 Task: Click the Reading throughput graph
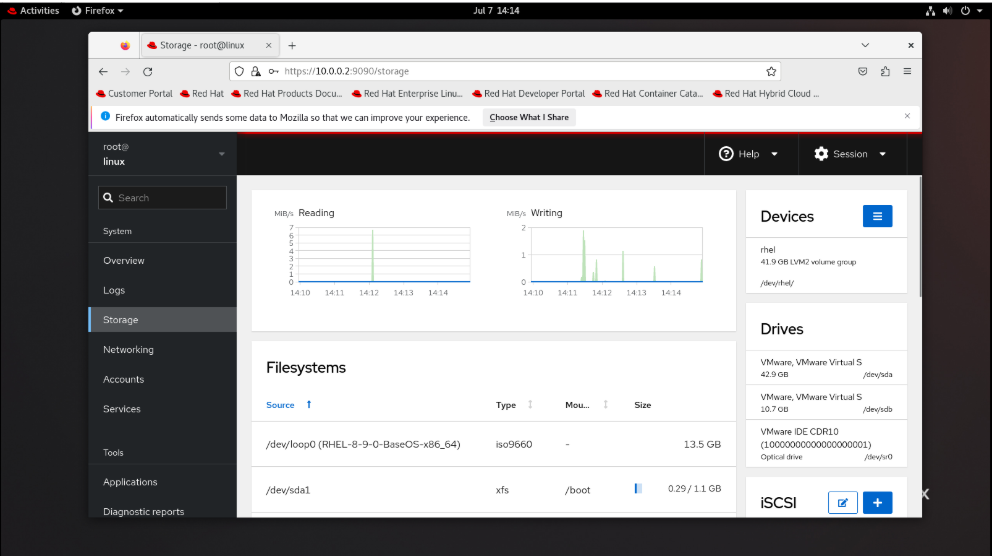[384, 255]
